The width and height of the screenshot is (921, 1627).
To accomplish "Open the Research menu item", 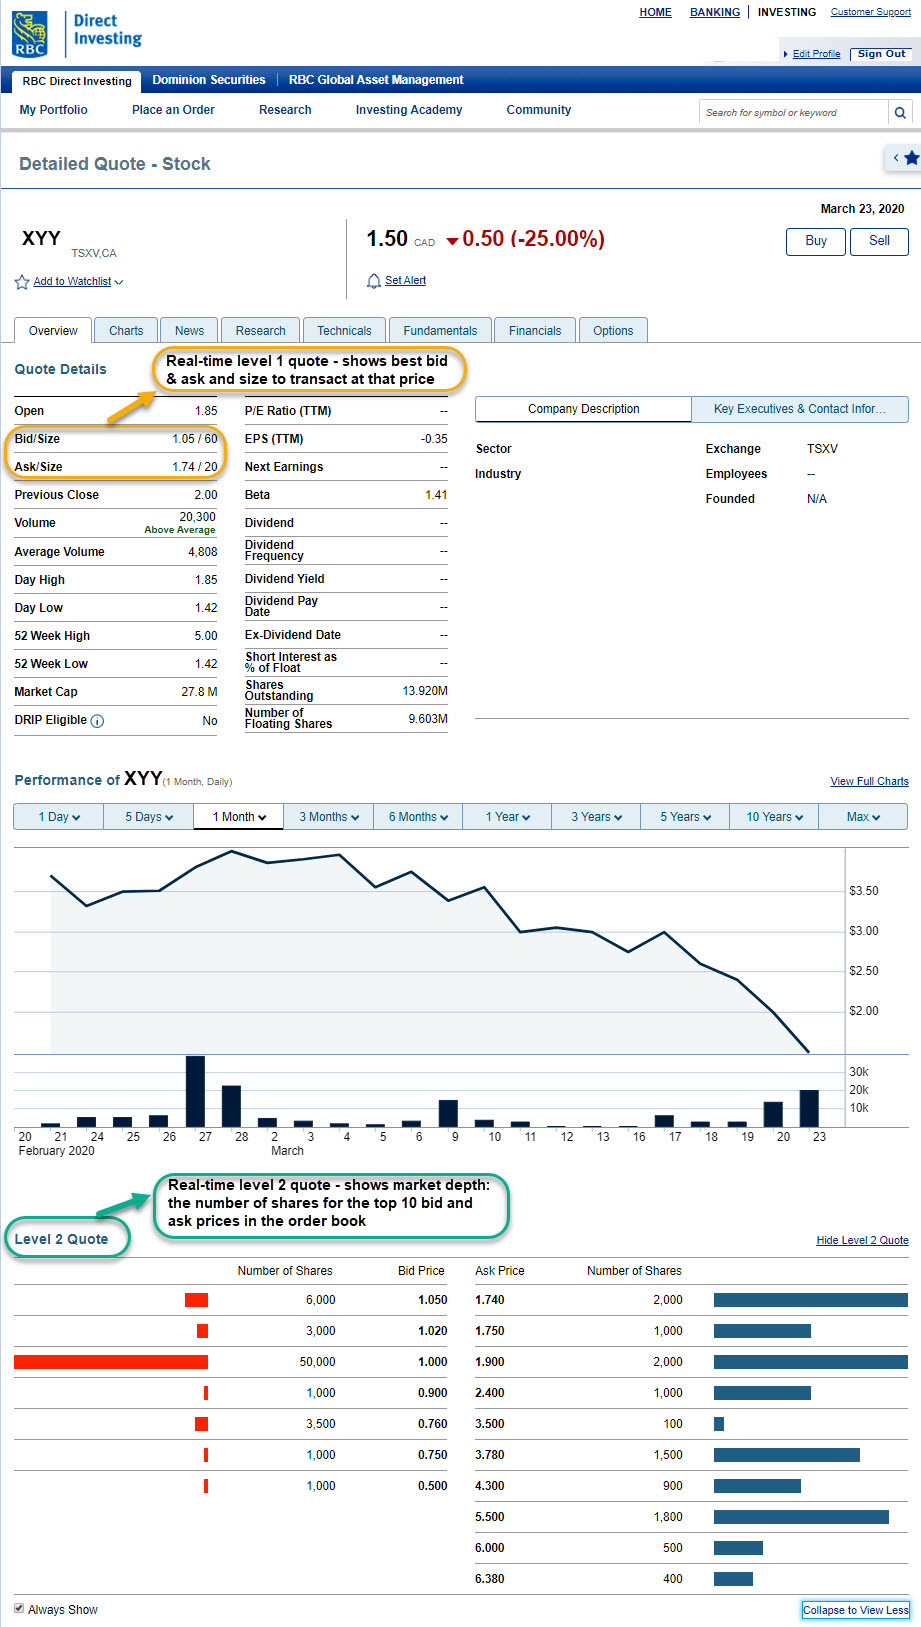I will point(285,110).
